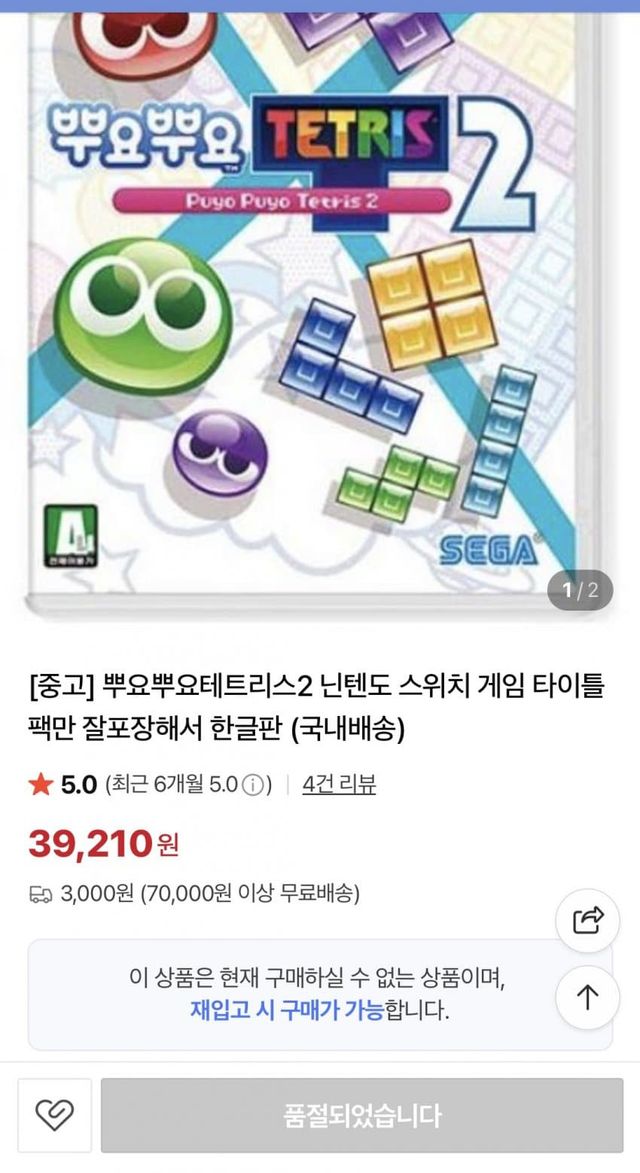
Task: Click the 39,210원 price
Action: click(x=104, y=844)
